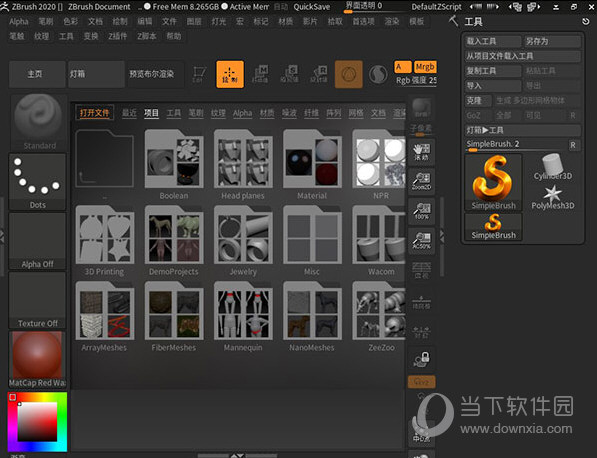Select the 项目 project tab in LightBox
Viewport: 597px width, 458px height.
coord(151,113)
